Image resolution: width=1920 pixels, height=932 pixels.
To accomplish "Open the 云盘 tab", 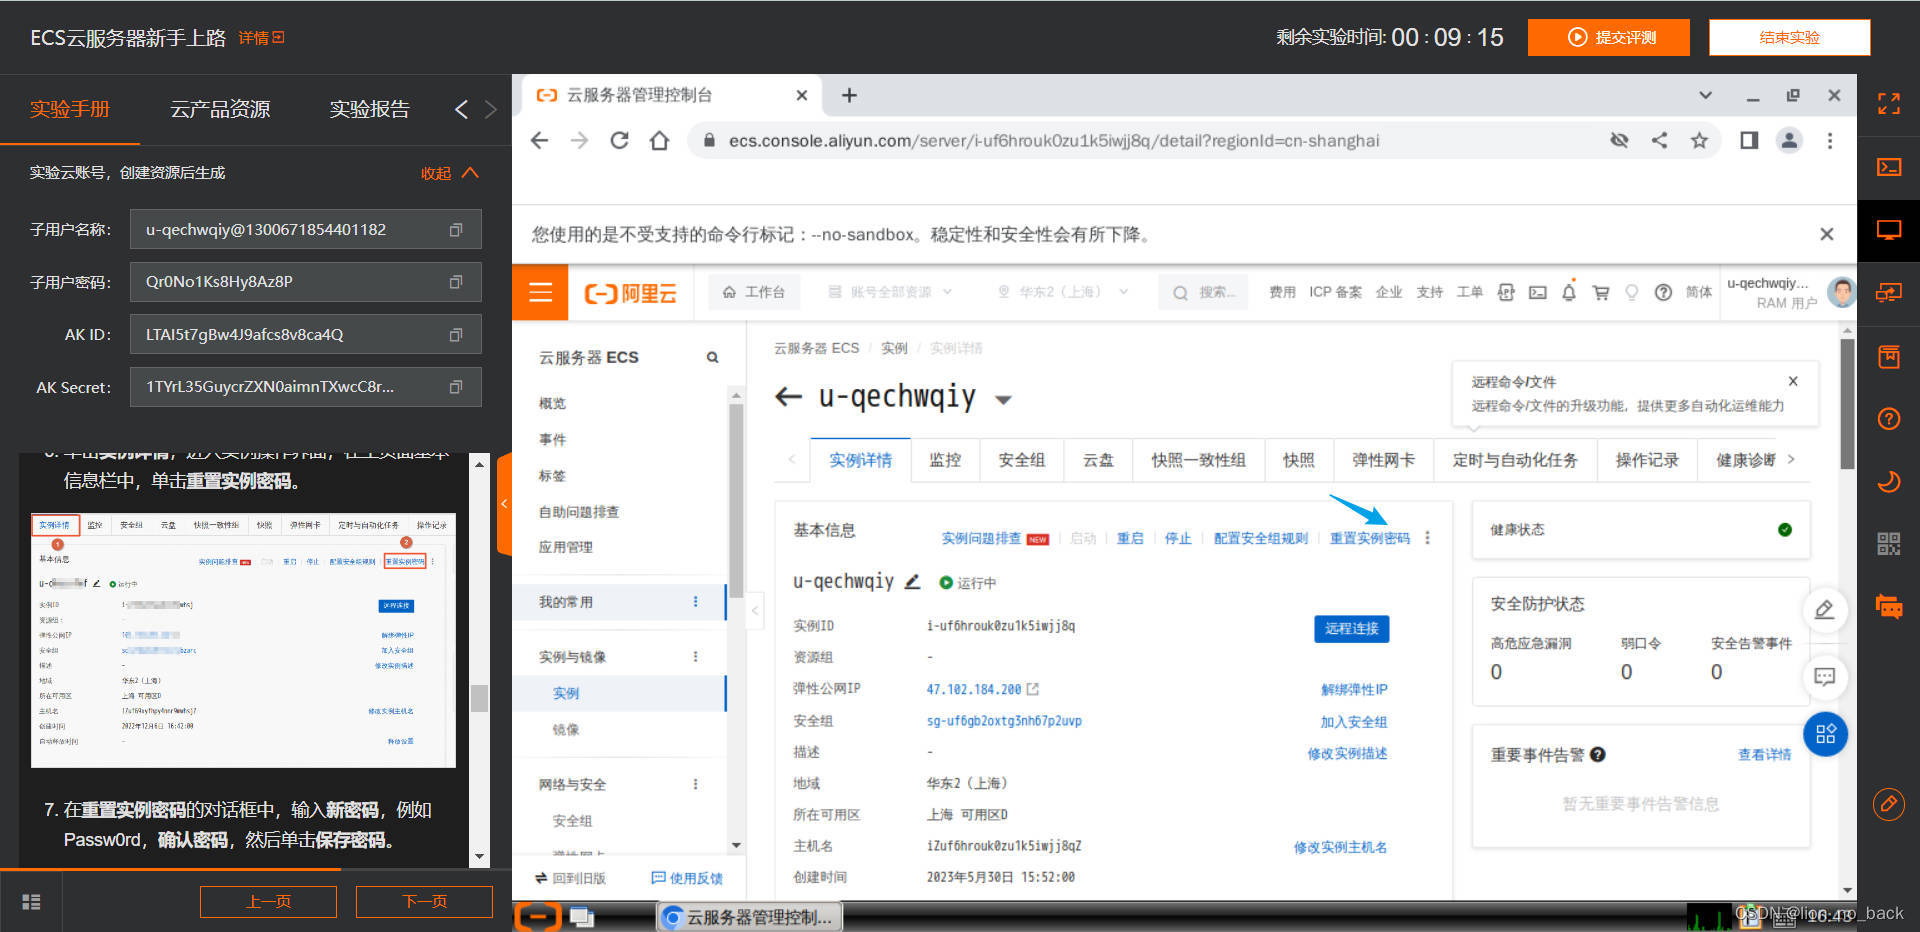I will [x=1098, y=460].
